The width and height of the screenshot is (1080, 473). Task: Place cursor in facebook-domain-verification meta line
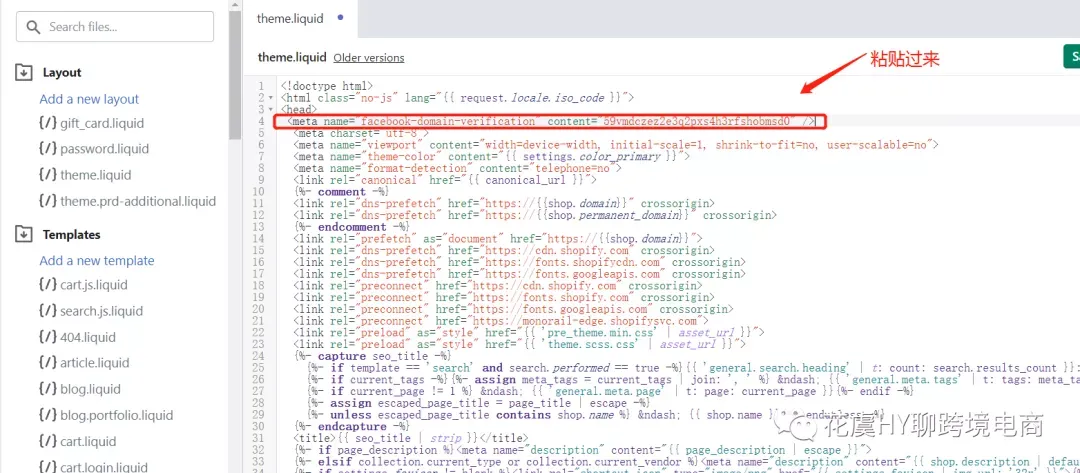(x=551, y=121)
